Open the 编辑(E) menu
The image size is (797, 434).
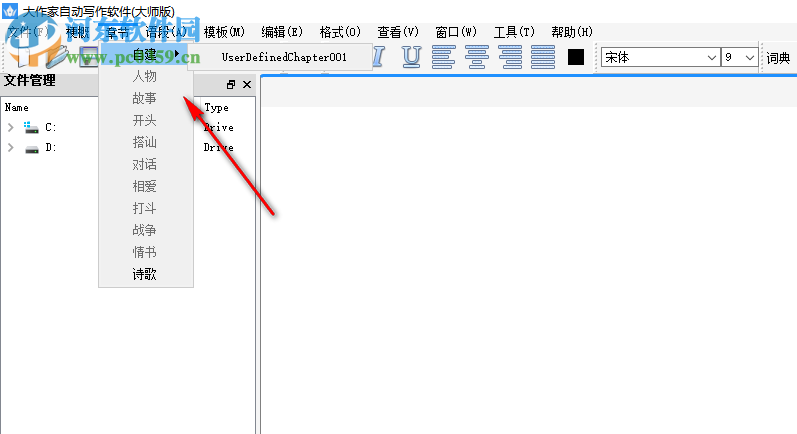[x=282, y=32]
